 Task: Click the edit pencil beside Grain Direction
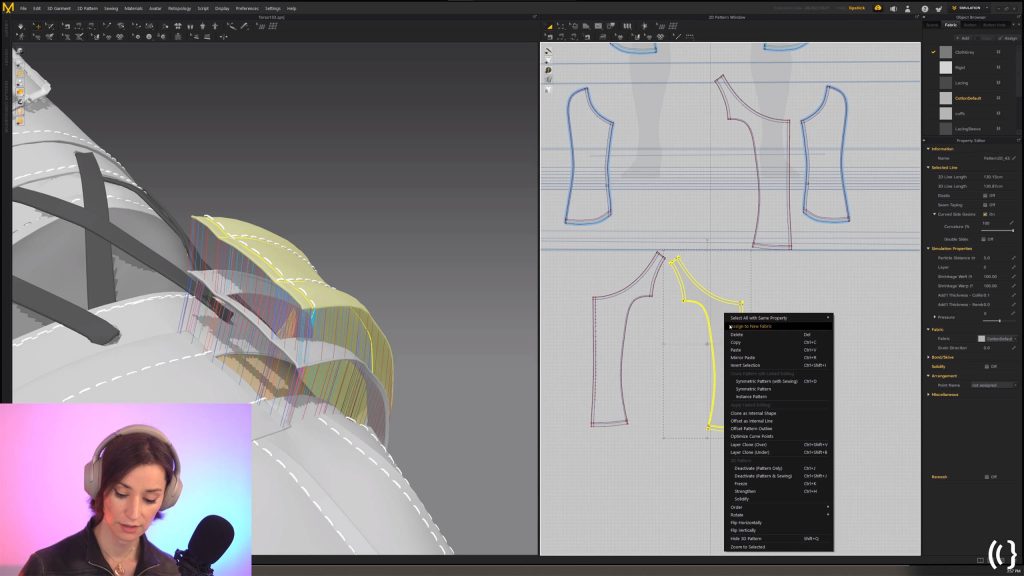pyautogui.click(x=1014, y=347)
